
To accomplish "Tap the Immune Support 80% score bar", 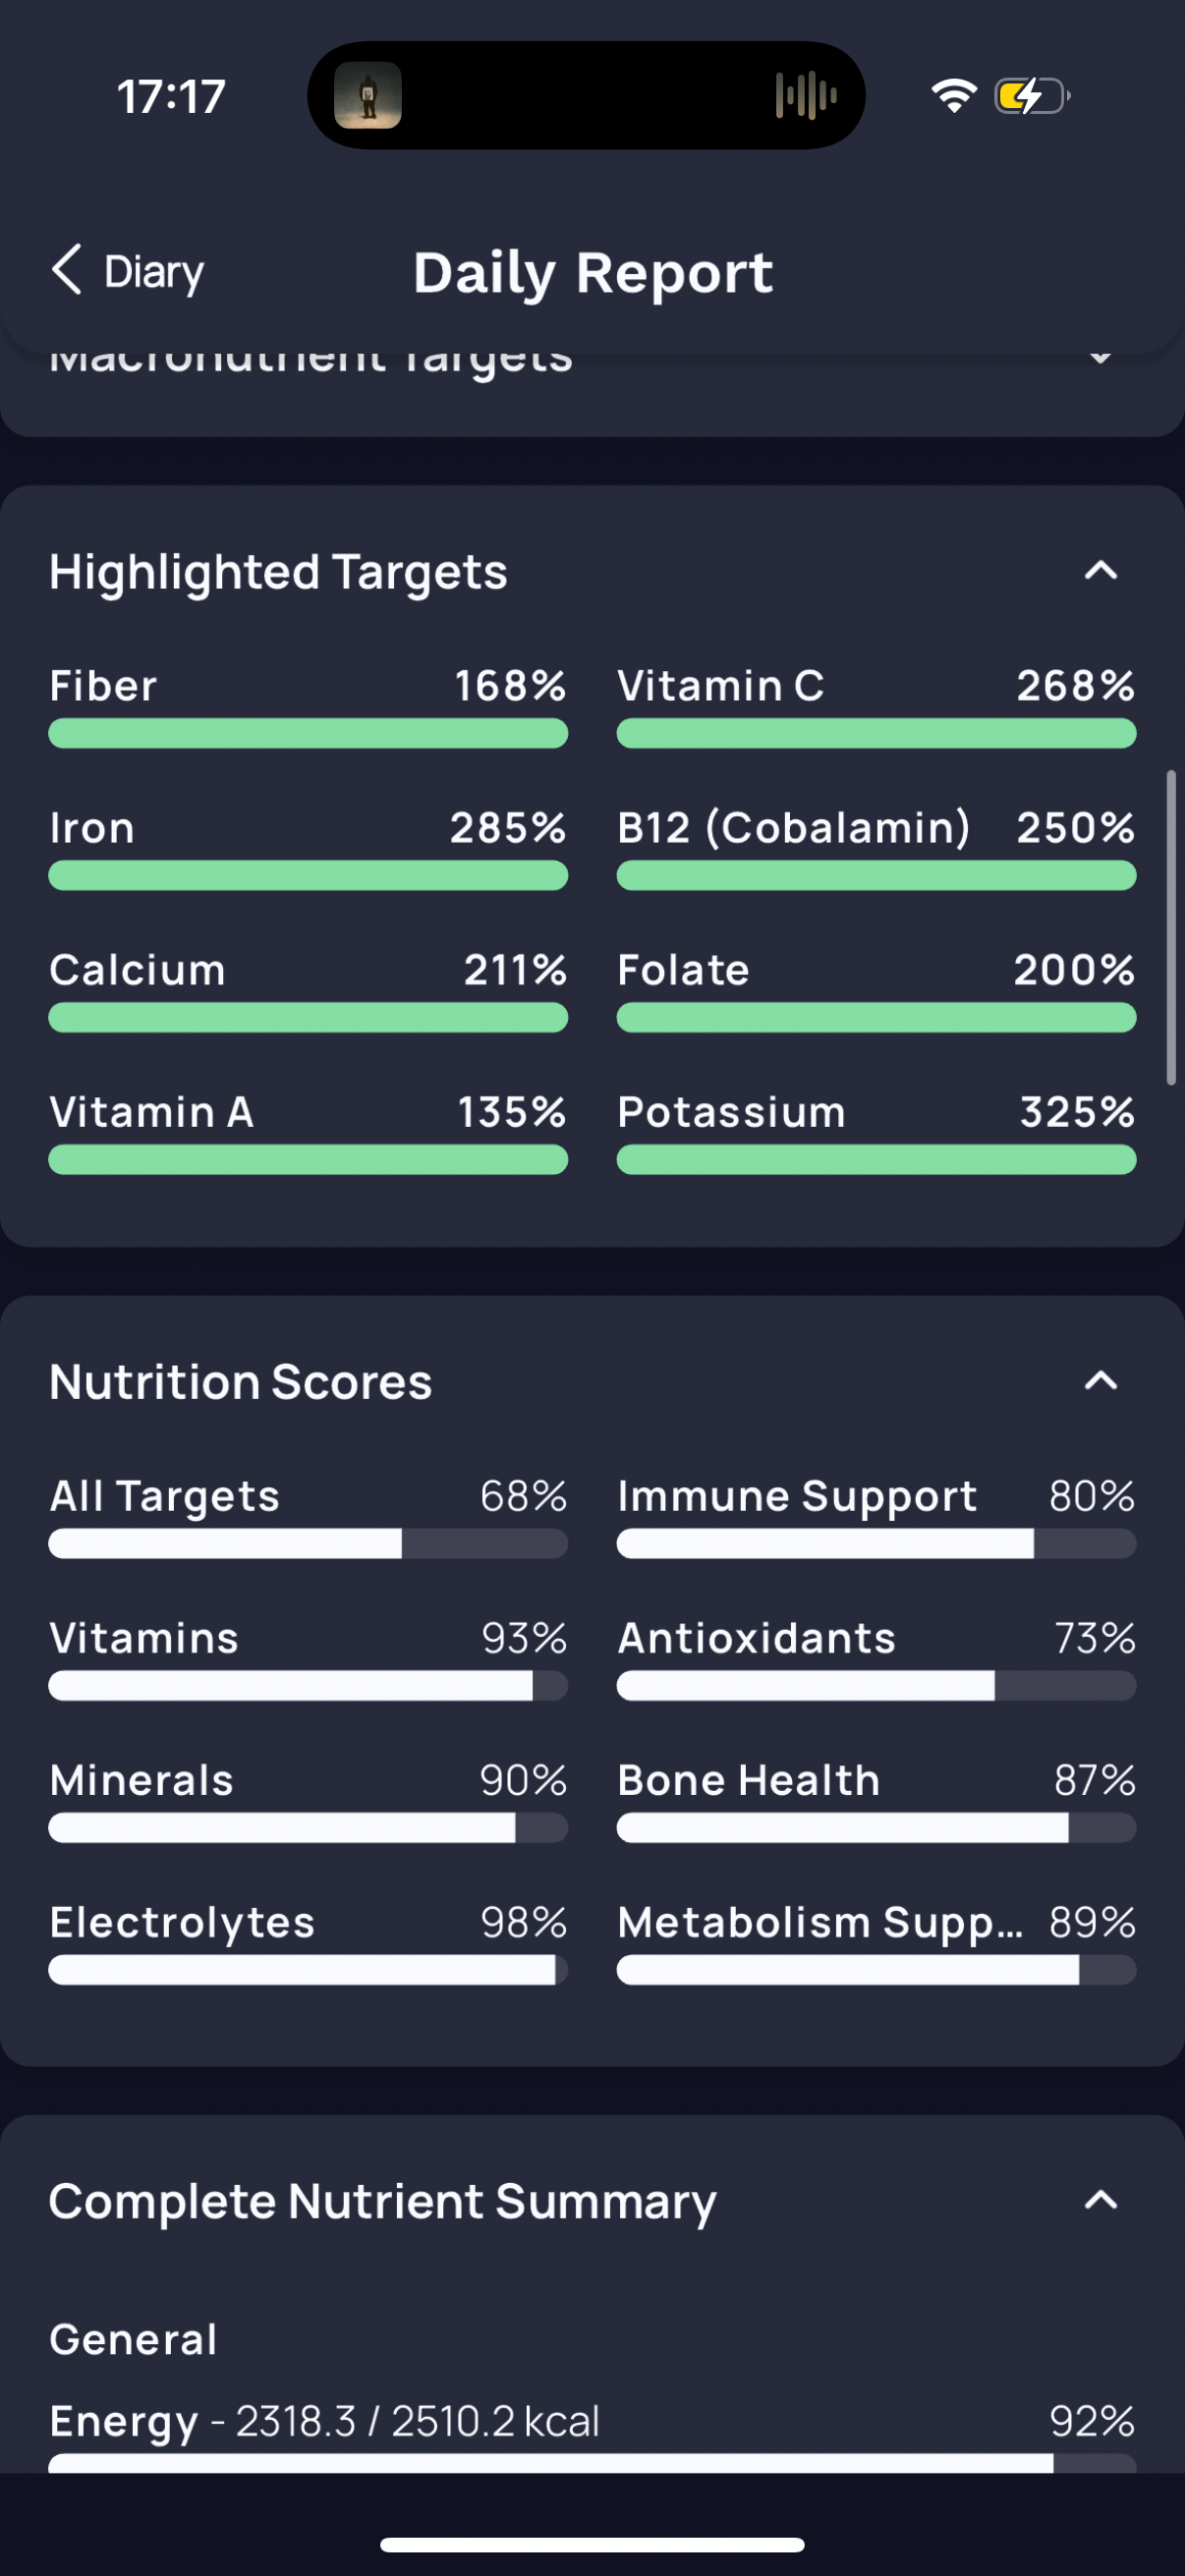I will pyautogui.click(x=876, y=1543).
